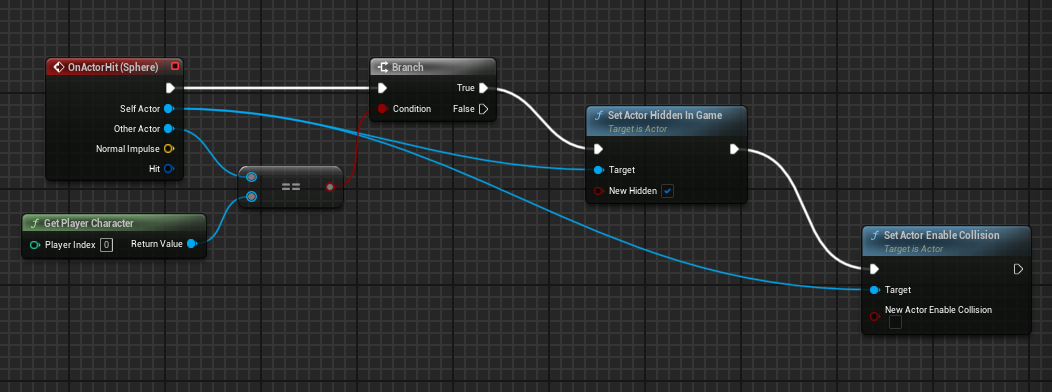
Task: Click the Branch exec input pin
Action: click(x=382, y=88)
